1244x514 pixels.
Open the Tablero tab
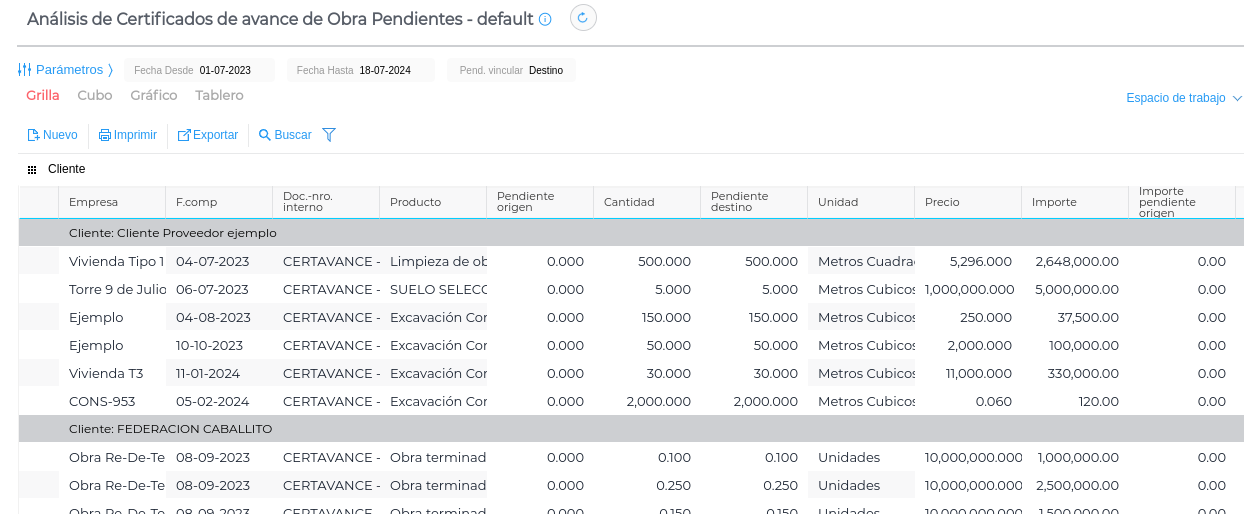pos(219,96)
